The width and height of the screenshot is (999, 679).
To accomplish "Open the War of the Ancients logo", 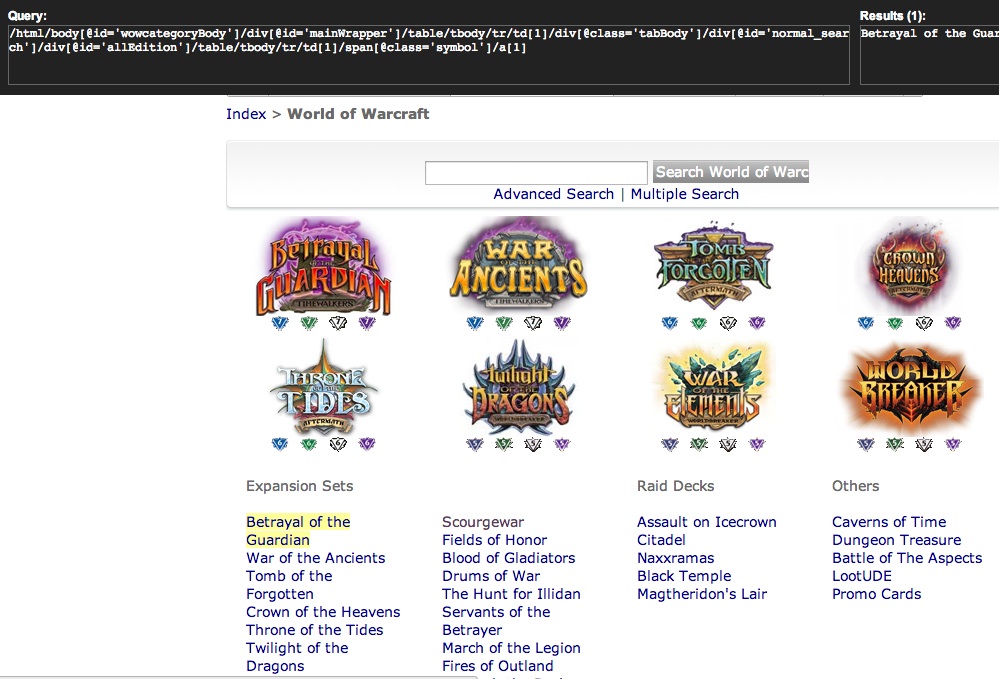I will 516,266.
